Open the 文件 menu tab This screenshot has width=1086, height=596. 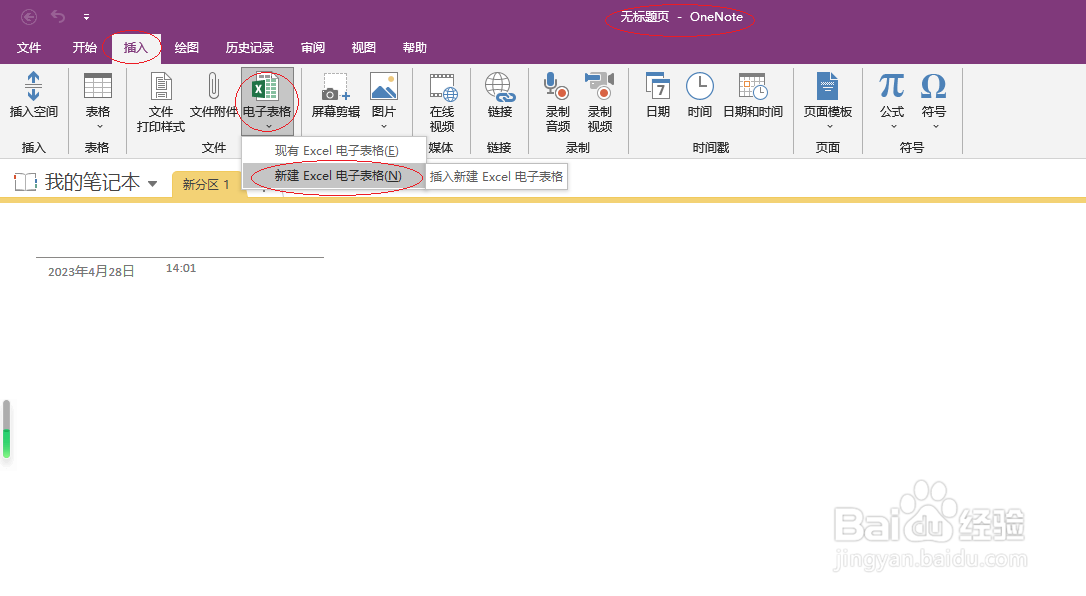click(28, 48)
